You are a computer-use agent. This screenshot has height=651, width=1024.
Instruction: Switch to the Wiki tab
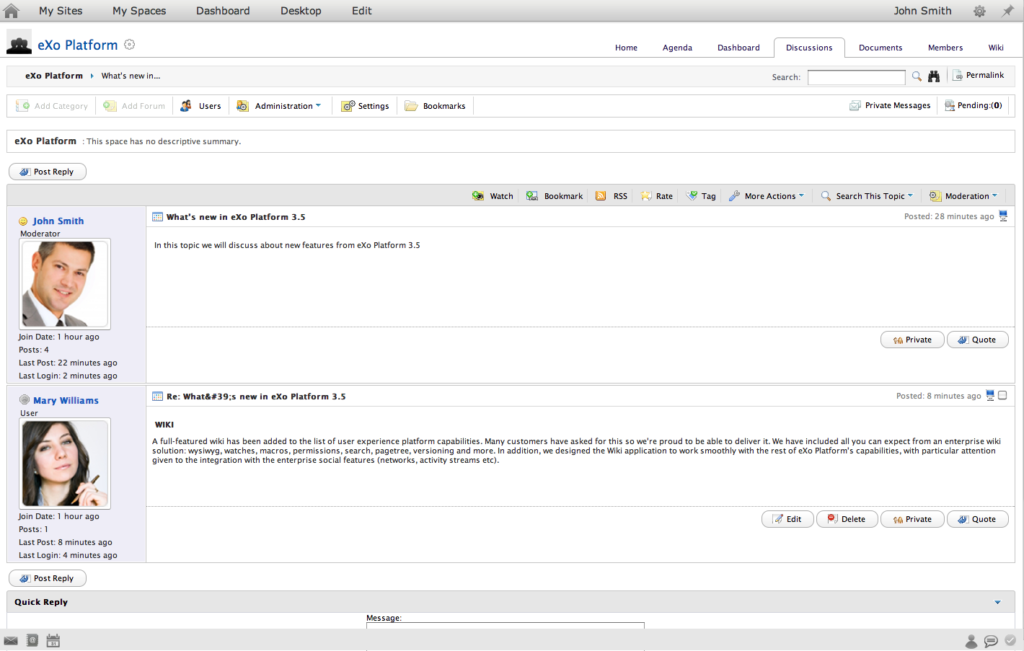click(x=995, y=48)
